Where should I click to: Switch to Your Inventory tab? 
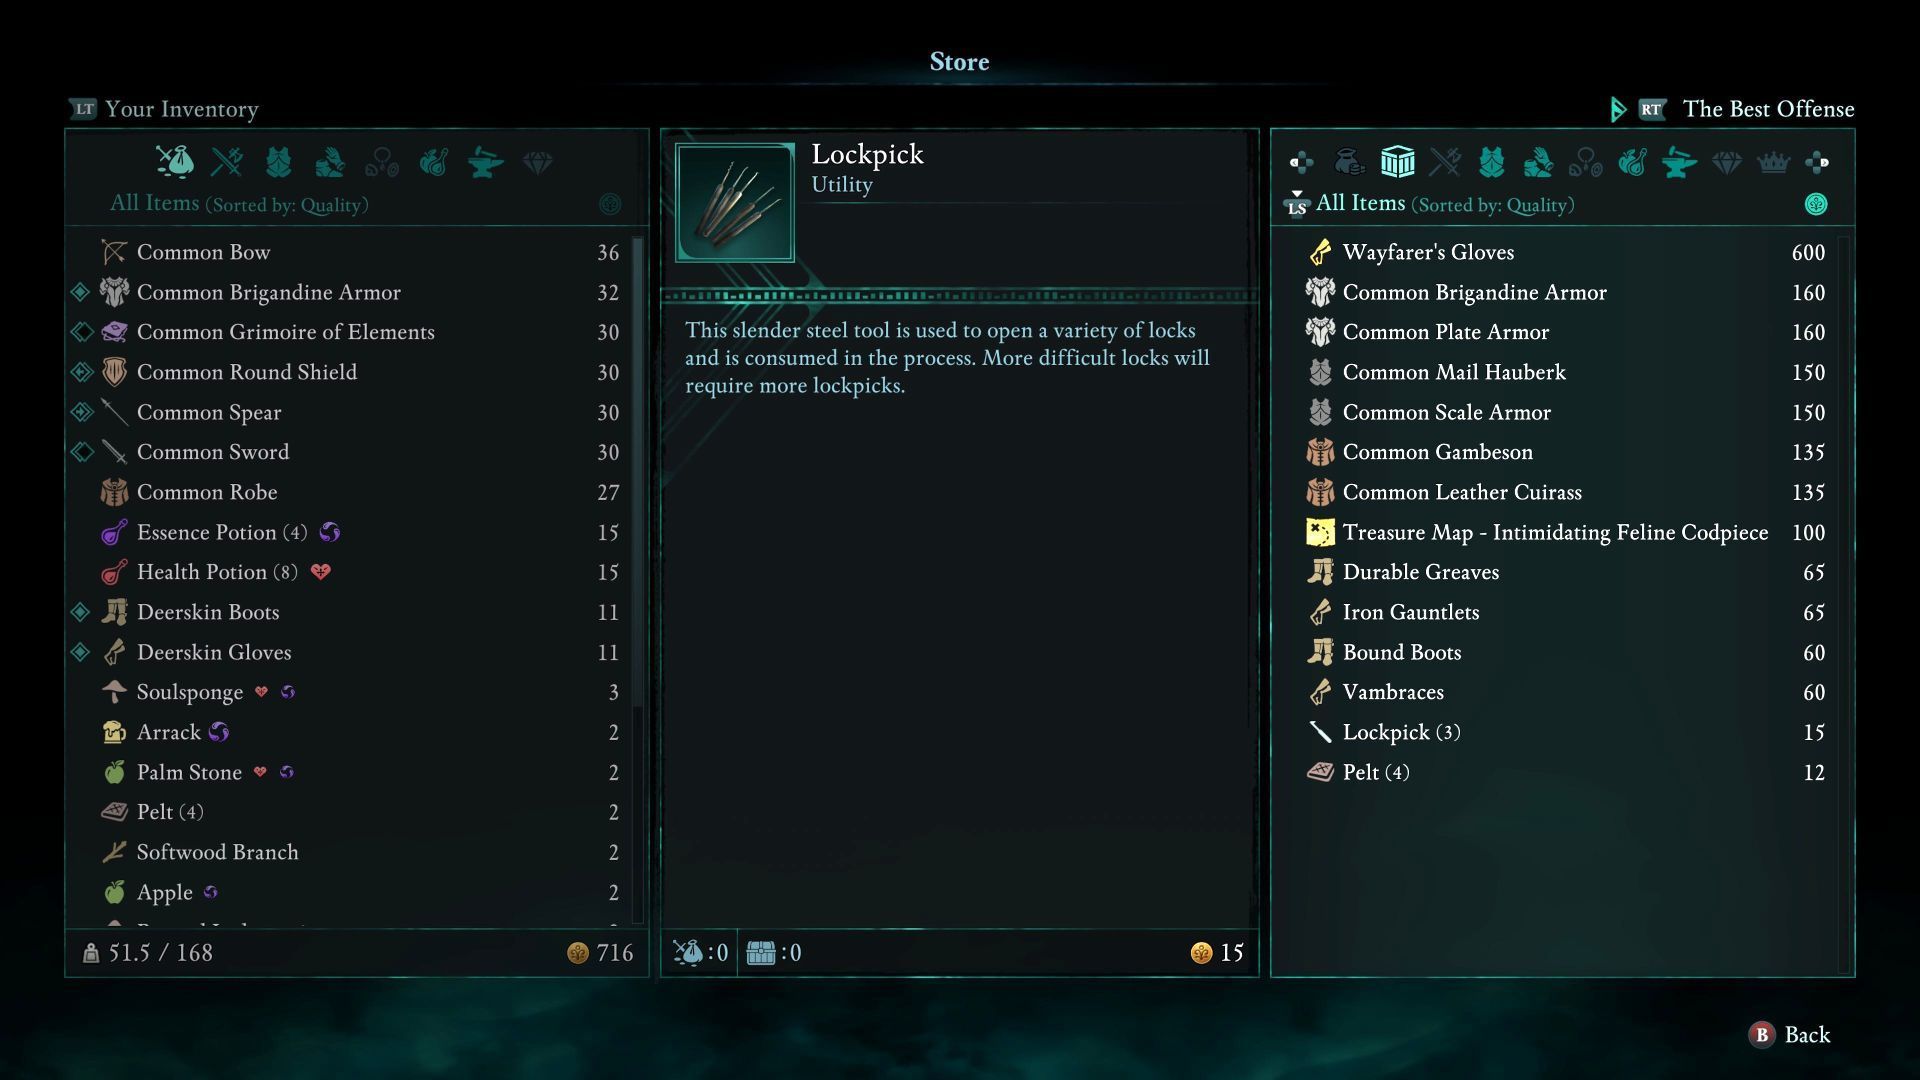tap(164, 109)
